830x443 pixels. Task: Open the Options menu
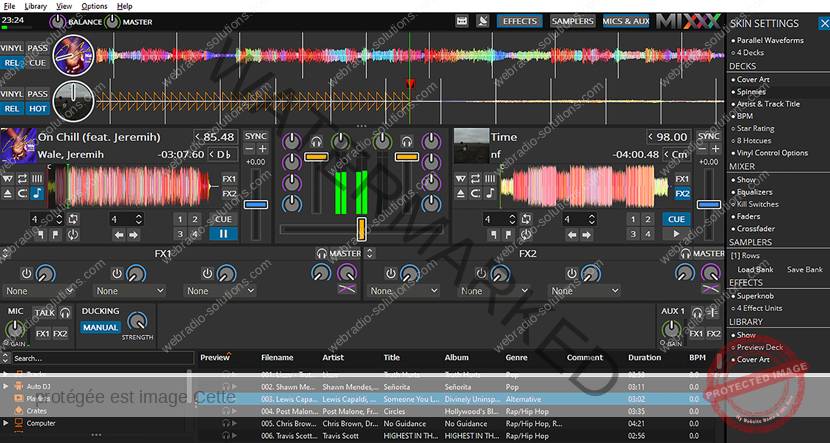[96, 6]
